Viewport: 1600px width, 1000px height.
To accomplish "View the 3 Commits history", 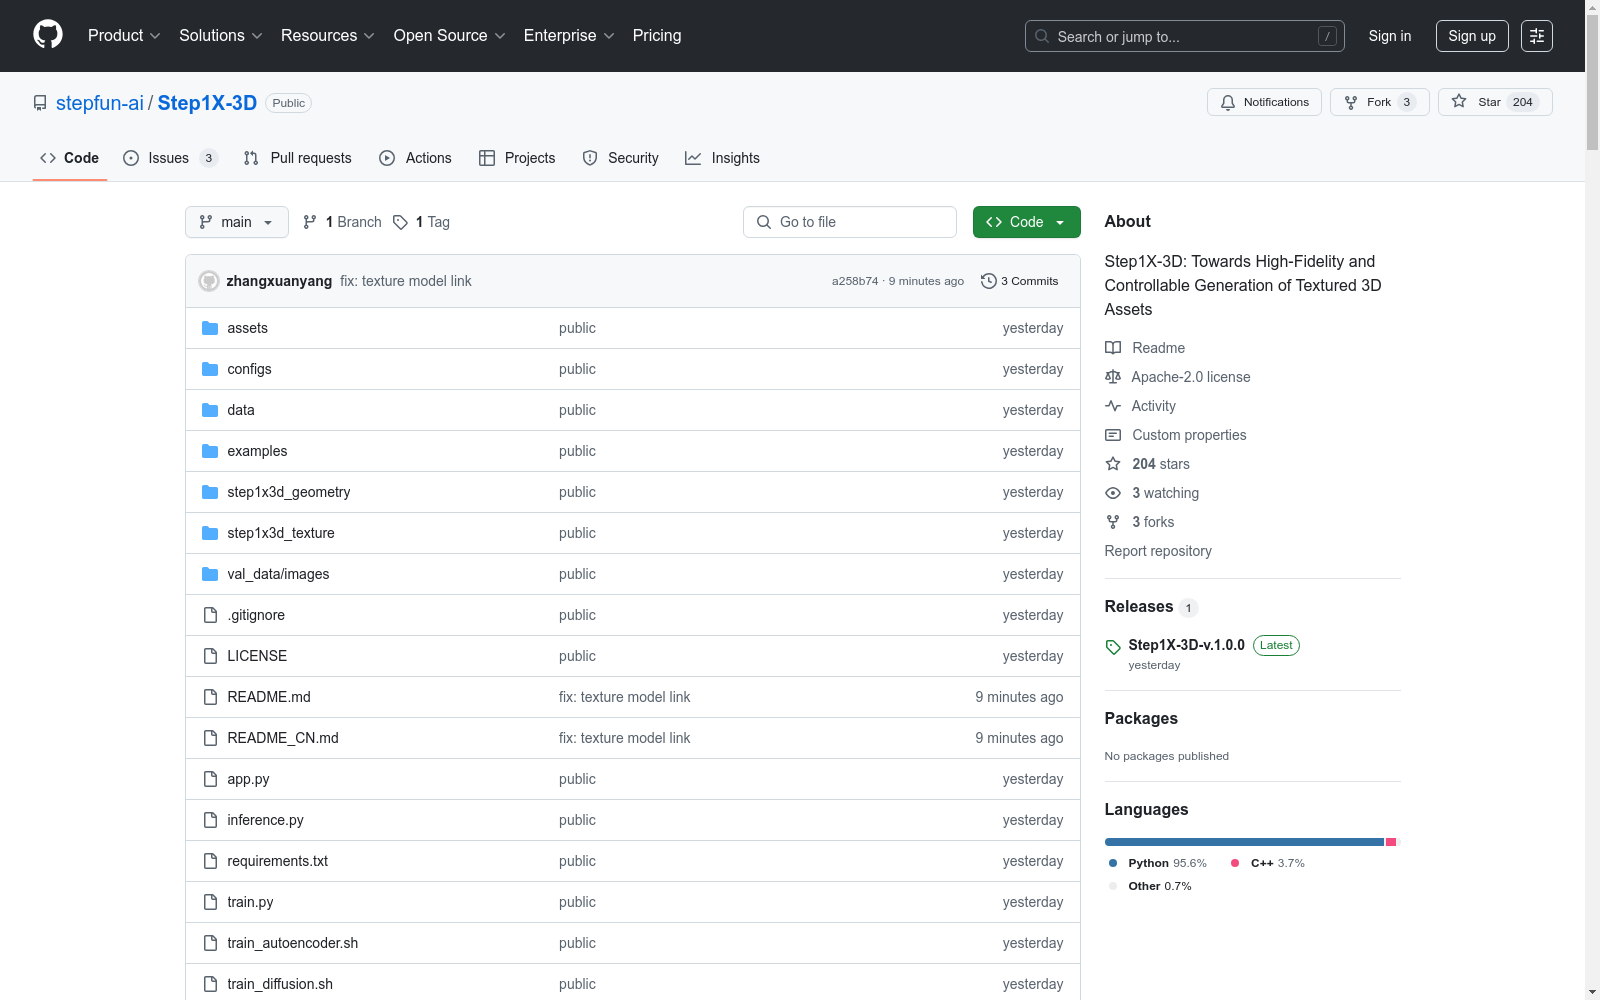I will (x=1020, y=281).
